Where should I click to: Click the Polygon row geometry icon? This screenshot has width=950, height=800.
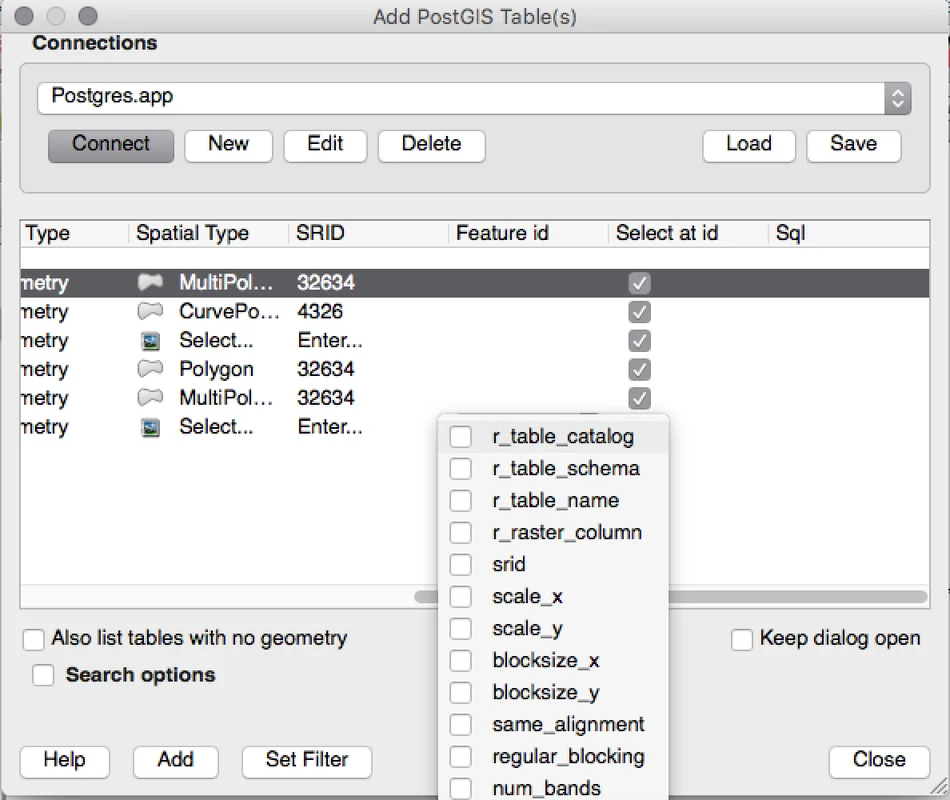[x=150, y=369]
